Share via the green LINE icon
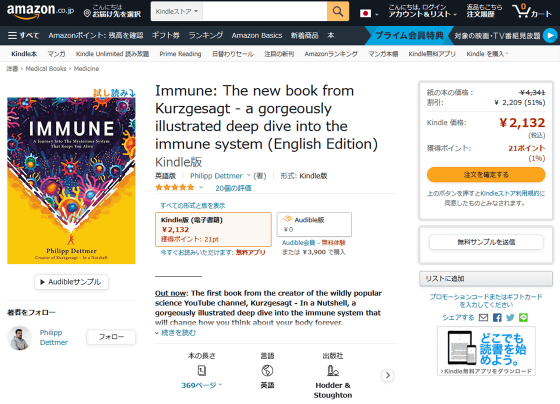This screenshot has width=560, height=404. 523,318
